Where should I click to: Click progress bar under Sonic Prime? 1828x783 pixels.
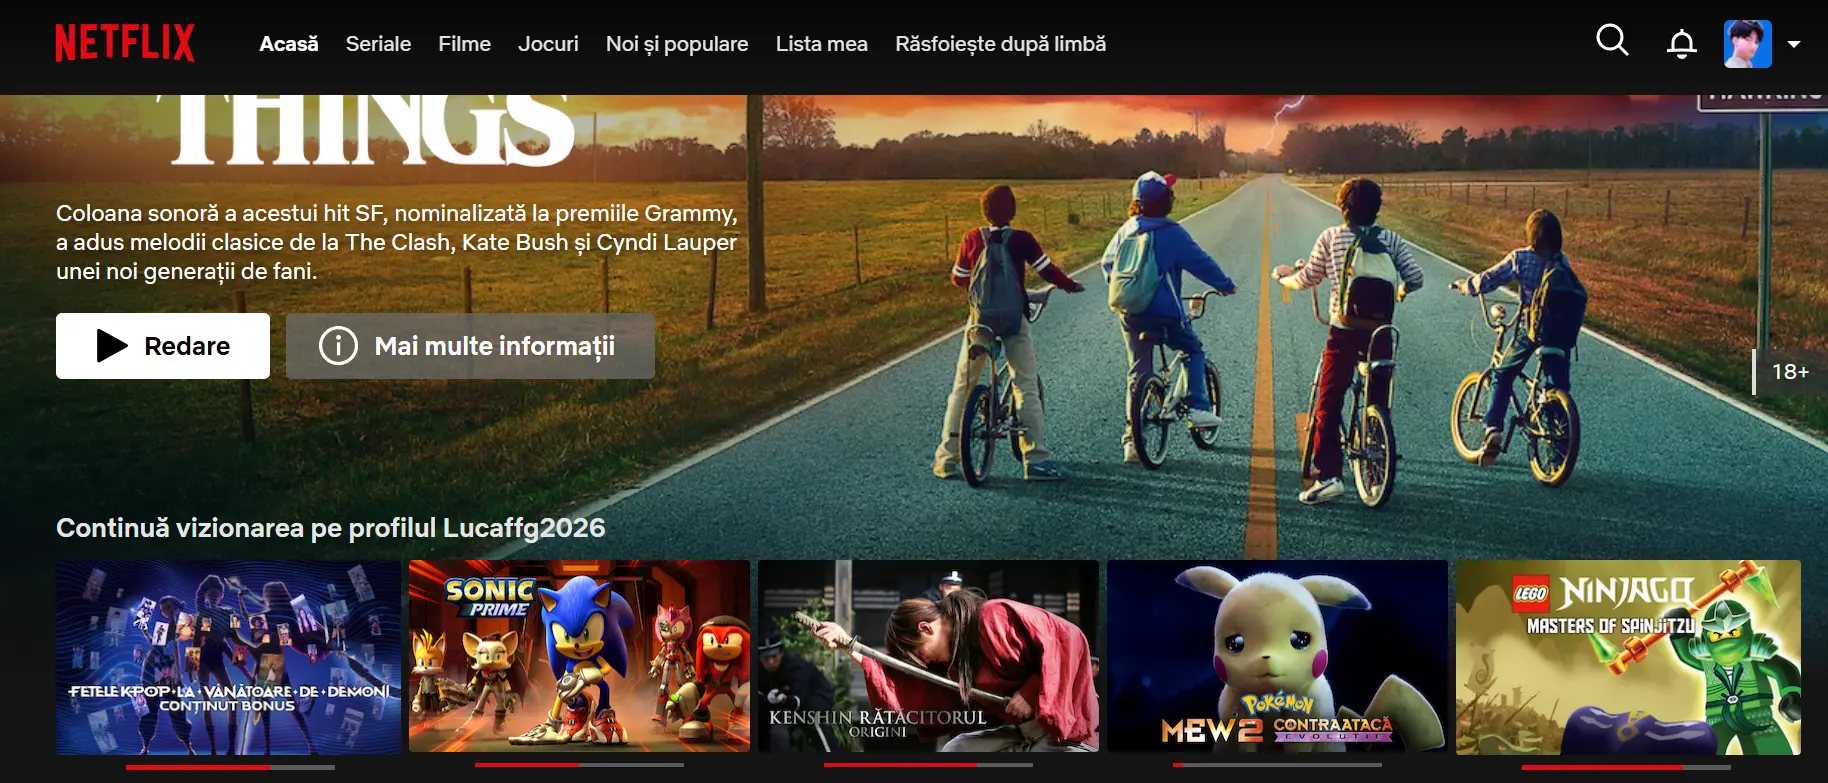click(579, 765)
